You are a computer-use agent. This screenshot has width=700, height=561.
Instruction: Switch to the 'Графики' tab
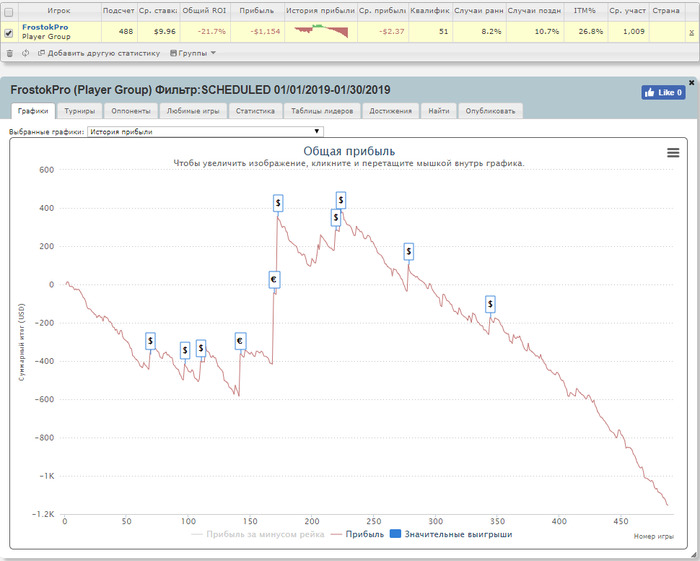(x=33, y=111)
